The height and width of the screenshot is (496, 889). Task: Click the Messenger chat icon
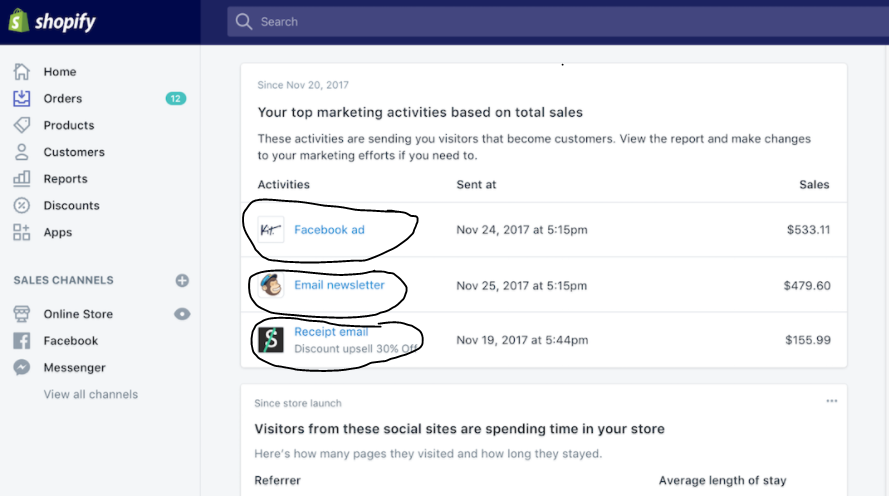[22, 367]
